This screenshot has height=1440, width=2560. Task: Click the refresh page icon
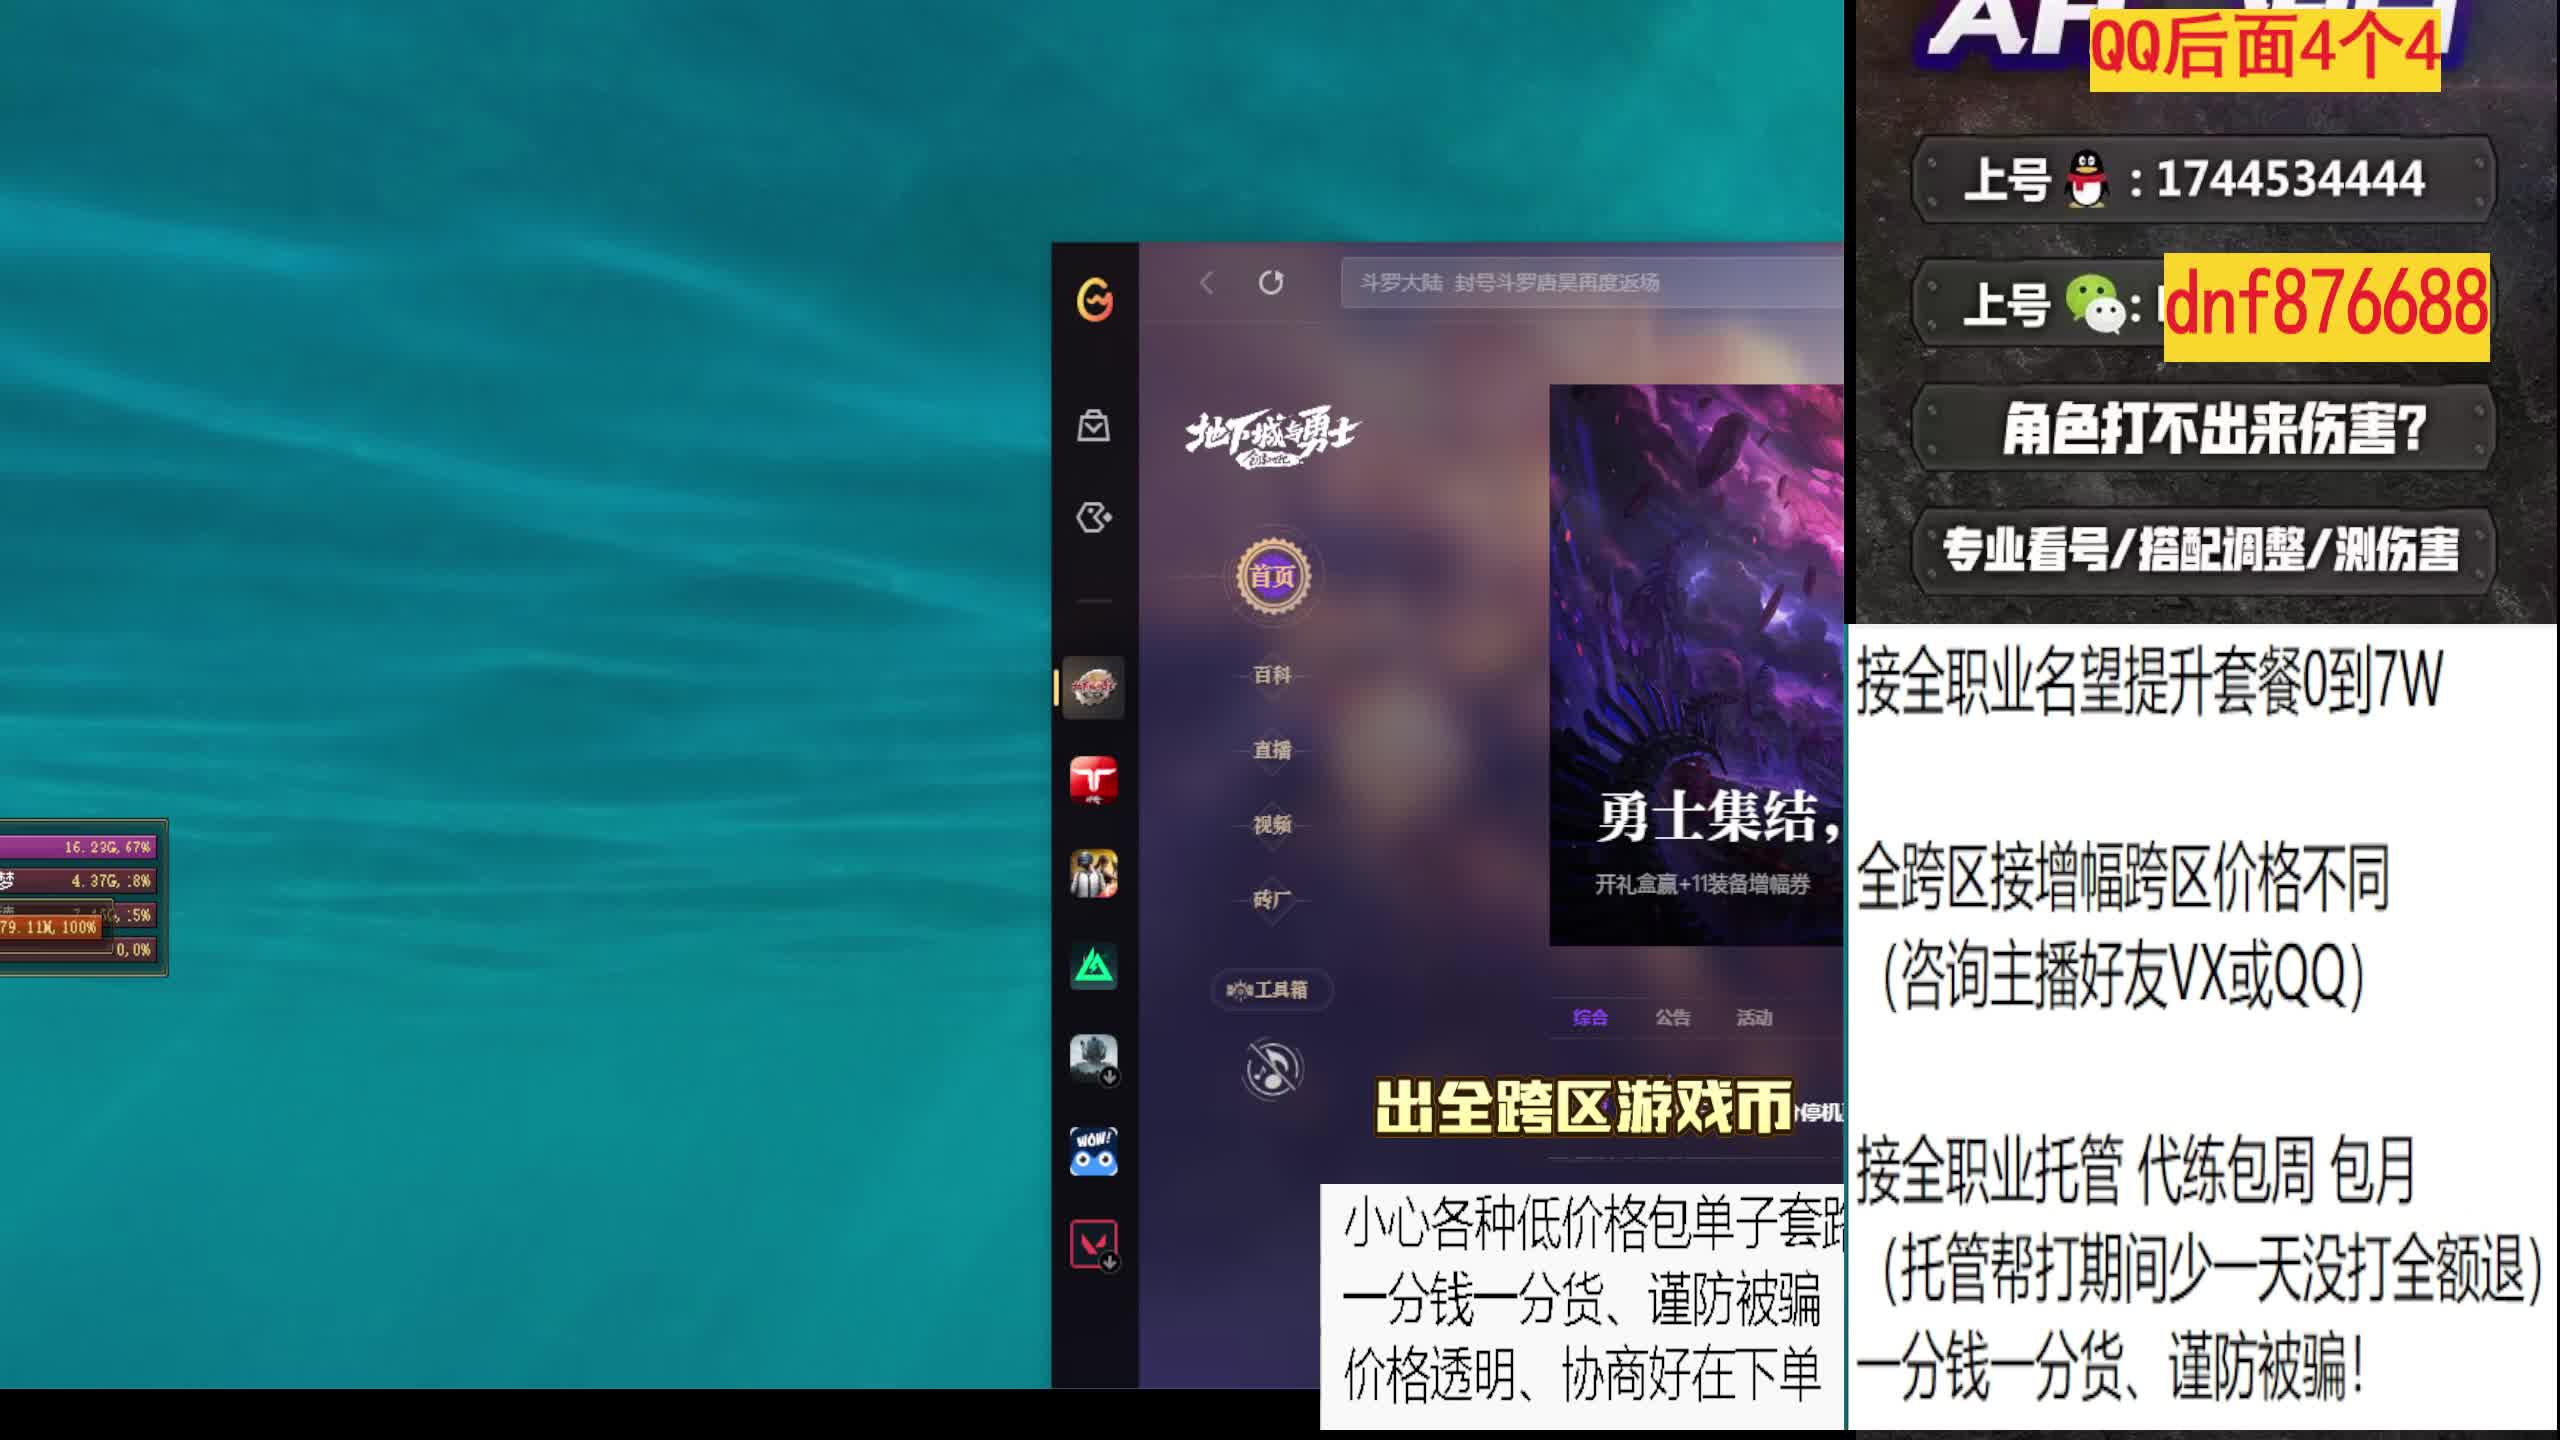[x=1271, y=283]
